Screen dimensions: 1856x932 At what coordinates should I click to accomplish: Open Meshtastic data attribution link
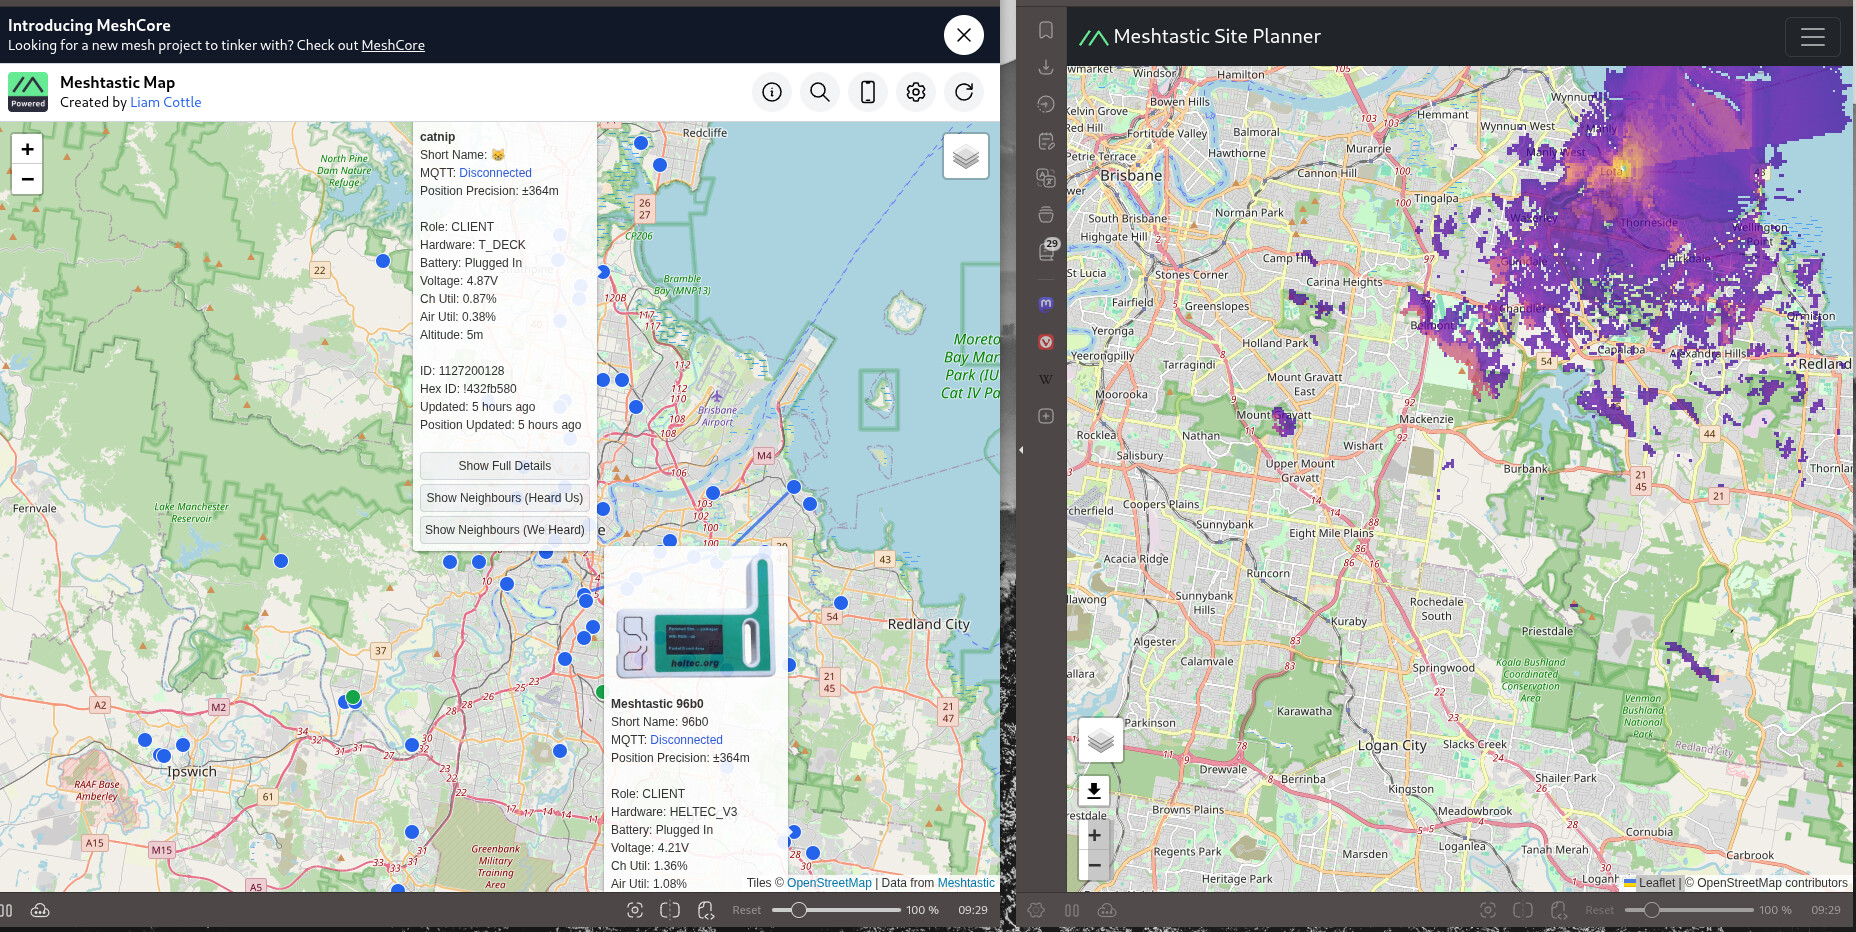[966, 883]
